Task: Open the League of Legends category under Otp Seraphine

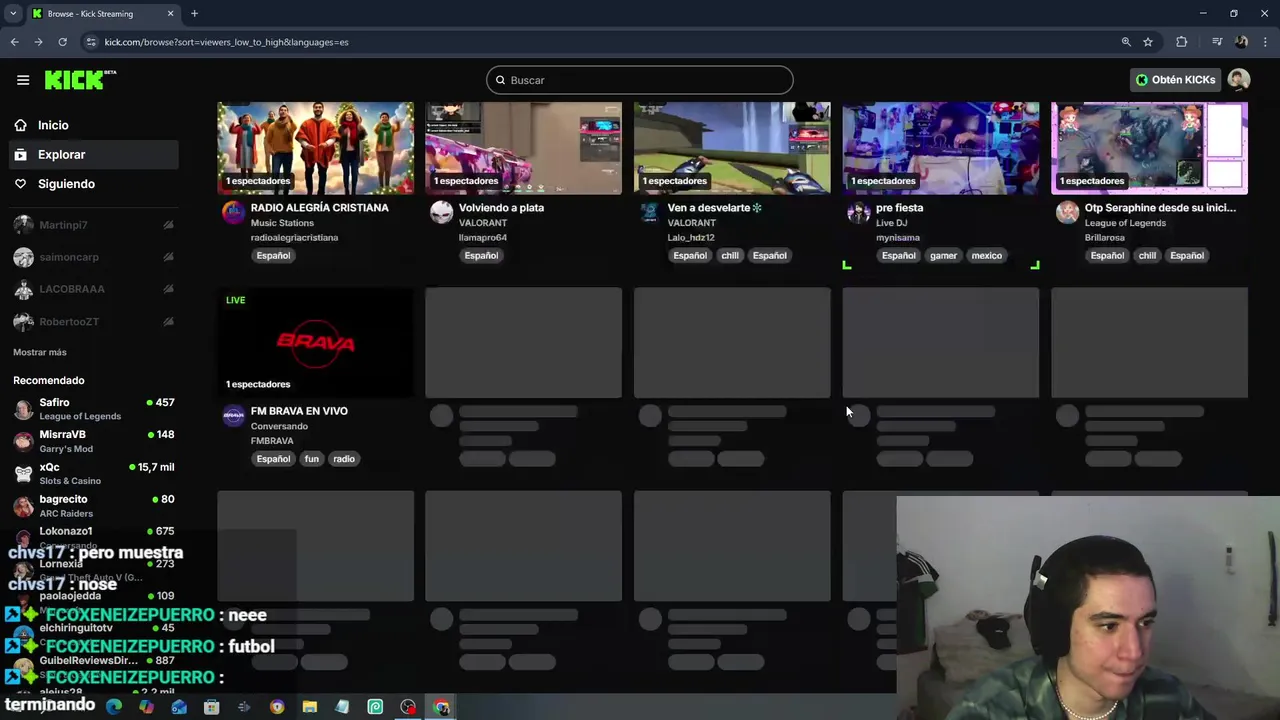Action: coord(1125,223)
